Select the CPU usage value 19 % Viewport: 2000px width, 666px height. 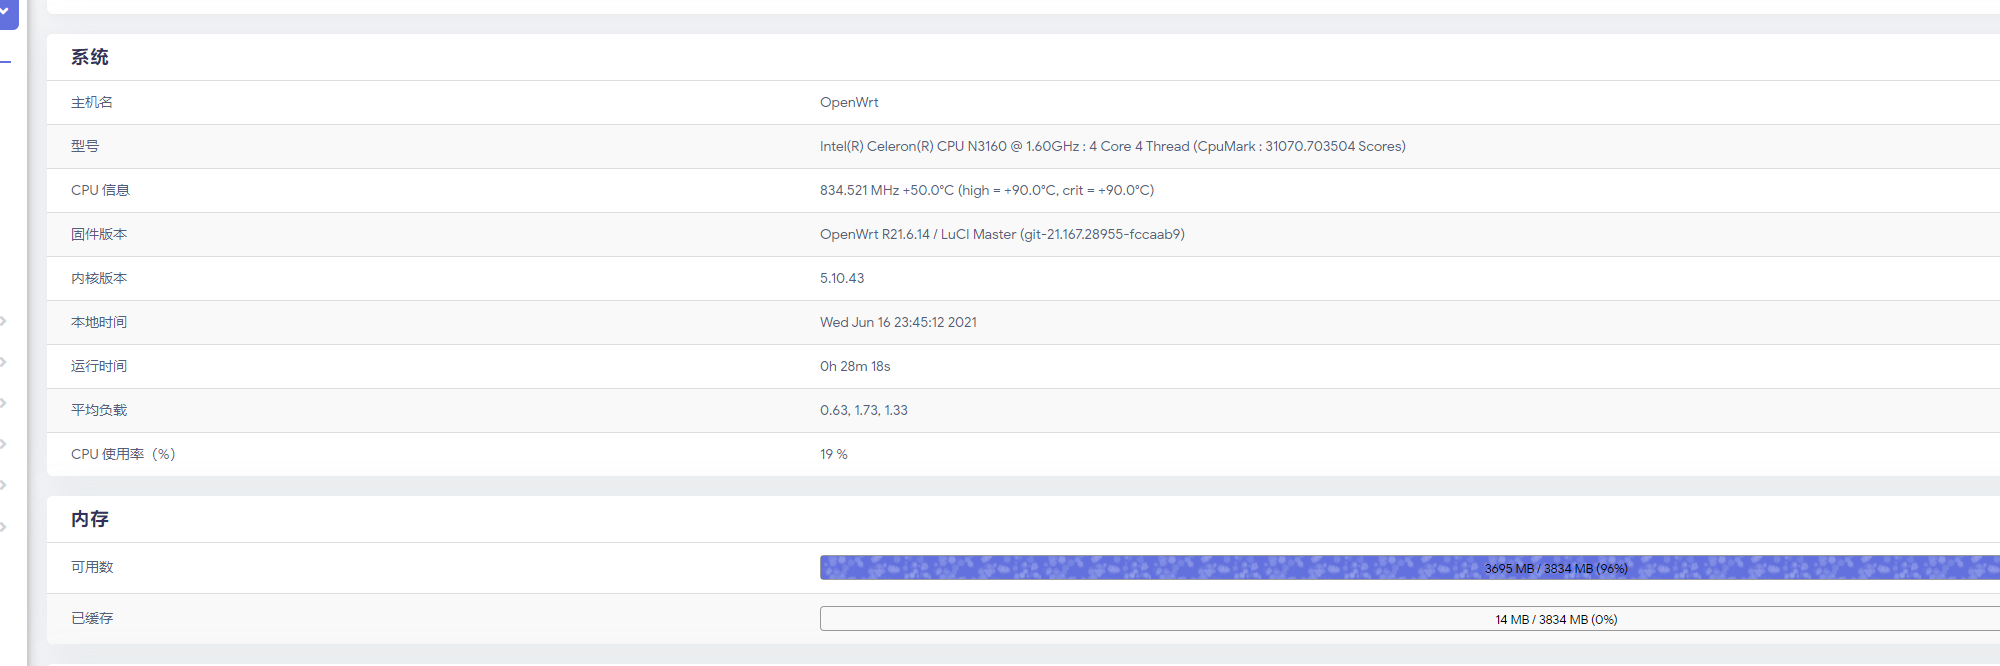834,454
